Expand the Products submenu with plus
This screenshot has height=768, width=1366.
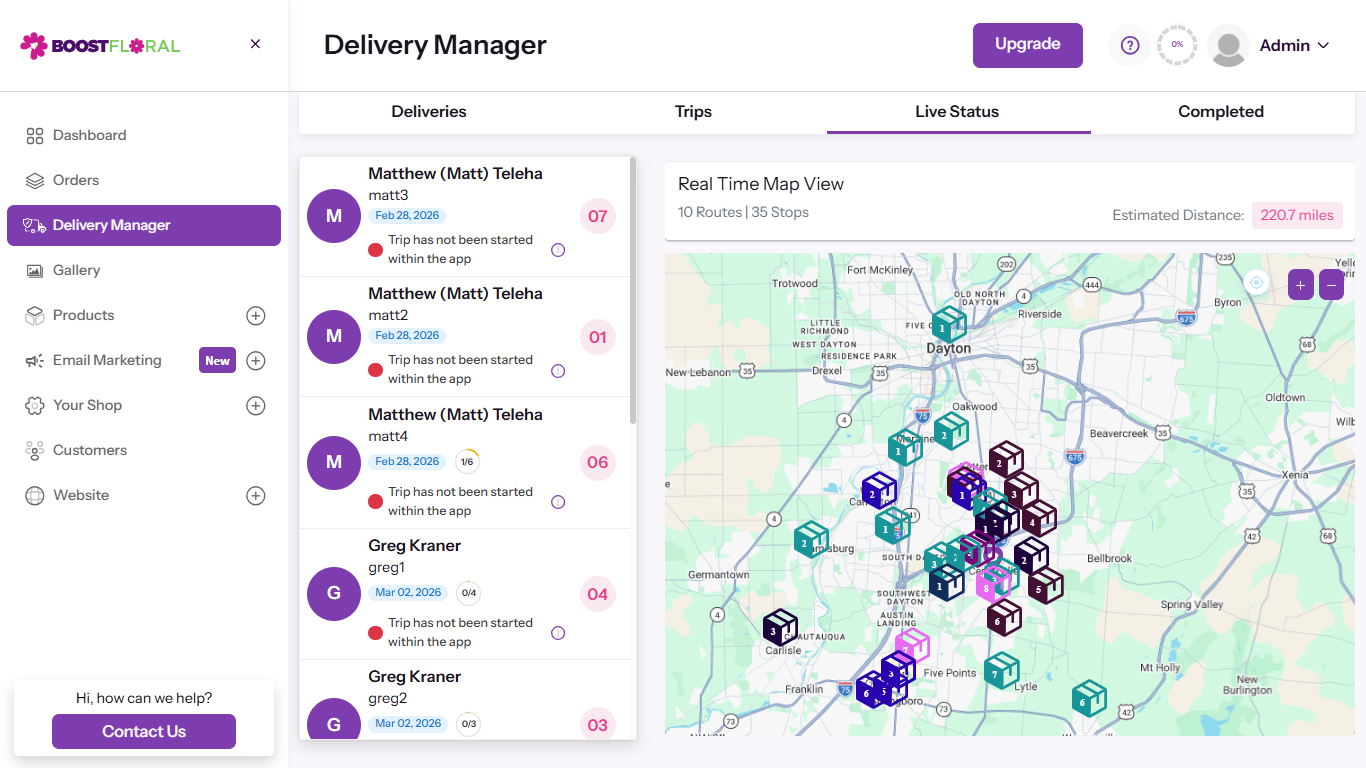[x=256, y=316]
